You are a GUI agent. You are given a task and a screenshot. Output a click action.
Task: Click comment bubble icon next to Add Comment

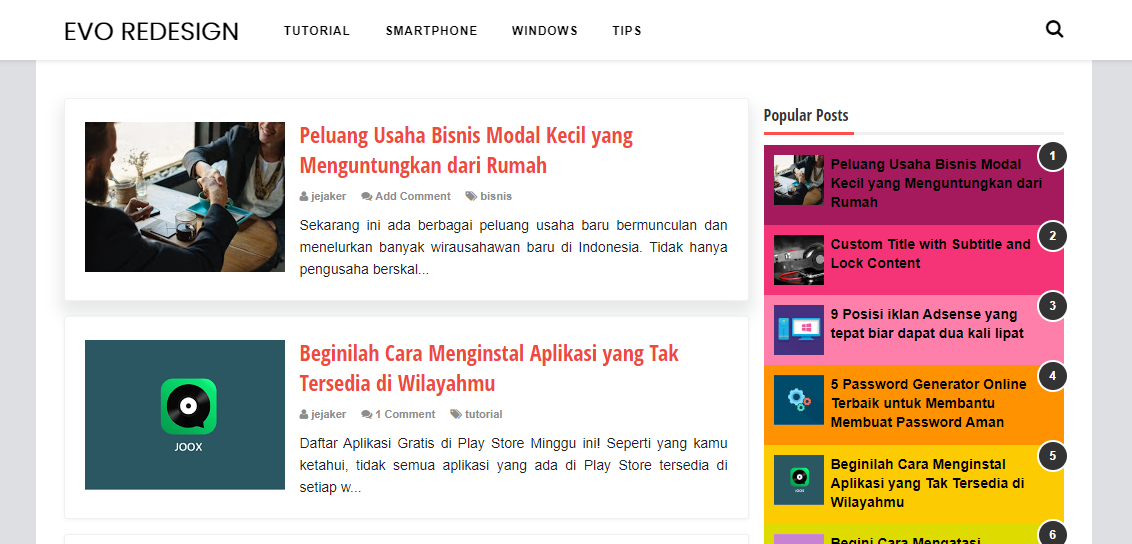(367, 196)
